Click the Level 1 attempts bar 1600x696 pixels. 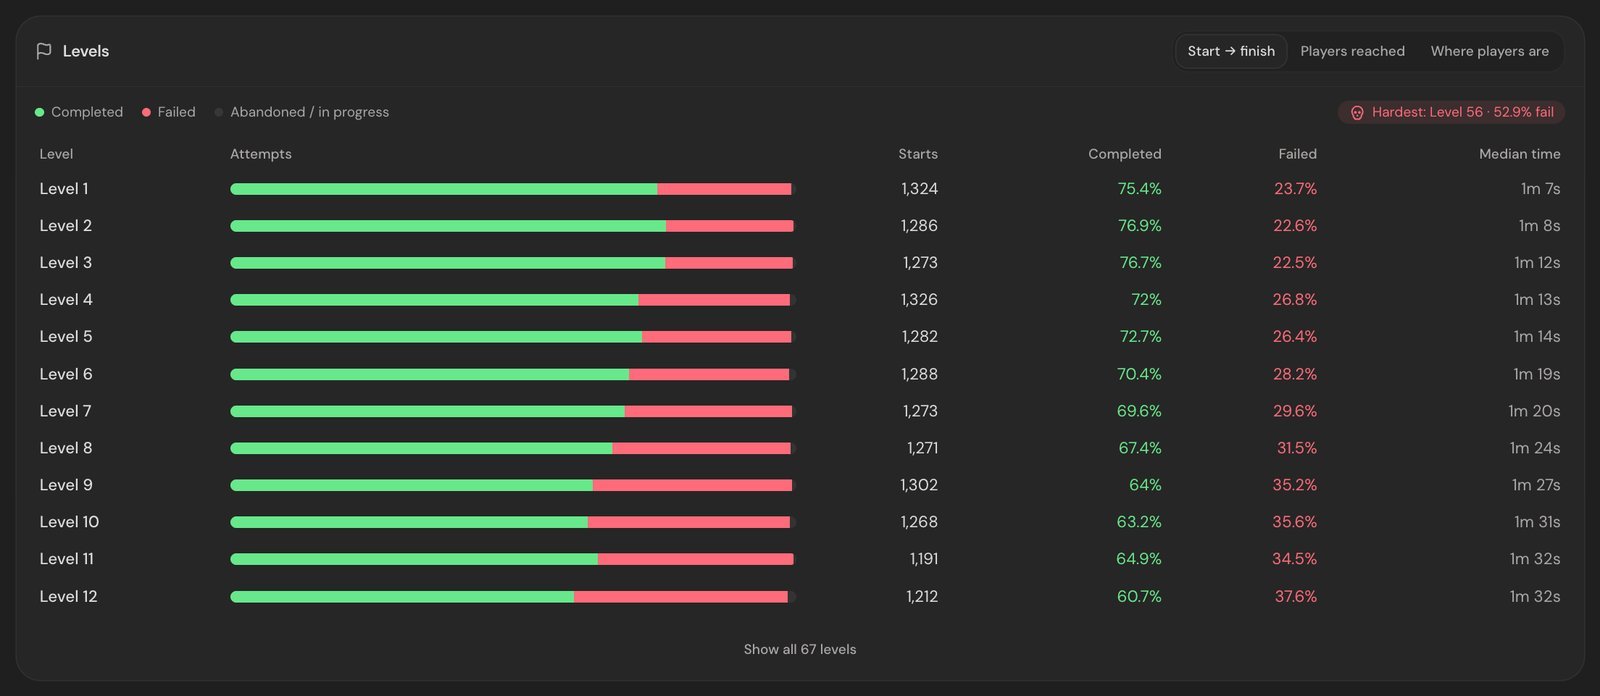(512, 189)
